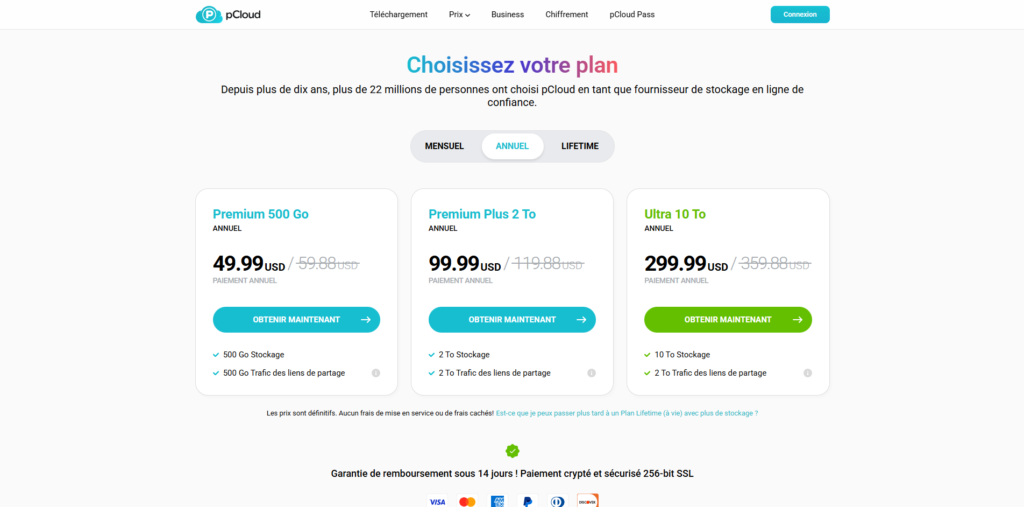Open info icon in Premium 500 Go card
The height and width of the screenshot is (507, 1024).
[x=376, y=373]
